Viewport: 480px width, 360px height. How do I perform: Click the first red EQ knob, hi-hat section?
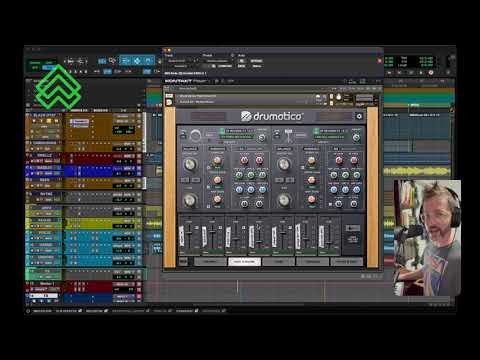(x=339, y=161)
